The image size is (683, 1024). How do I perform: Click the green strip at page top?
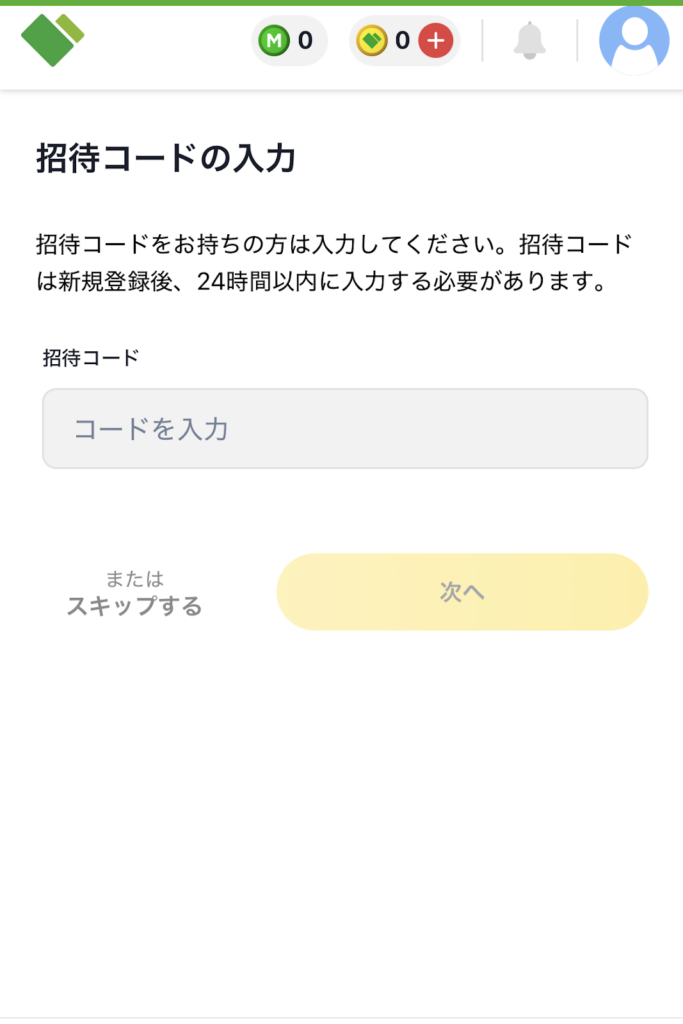point(341,3)
